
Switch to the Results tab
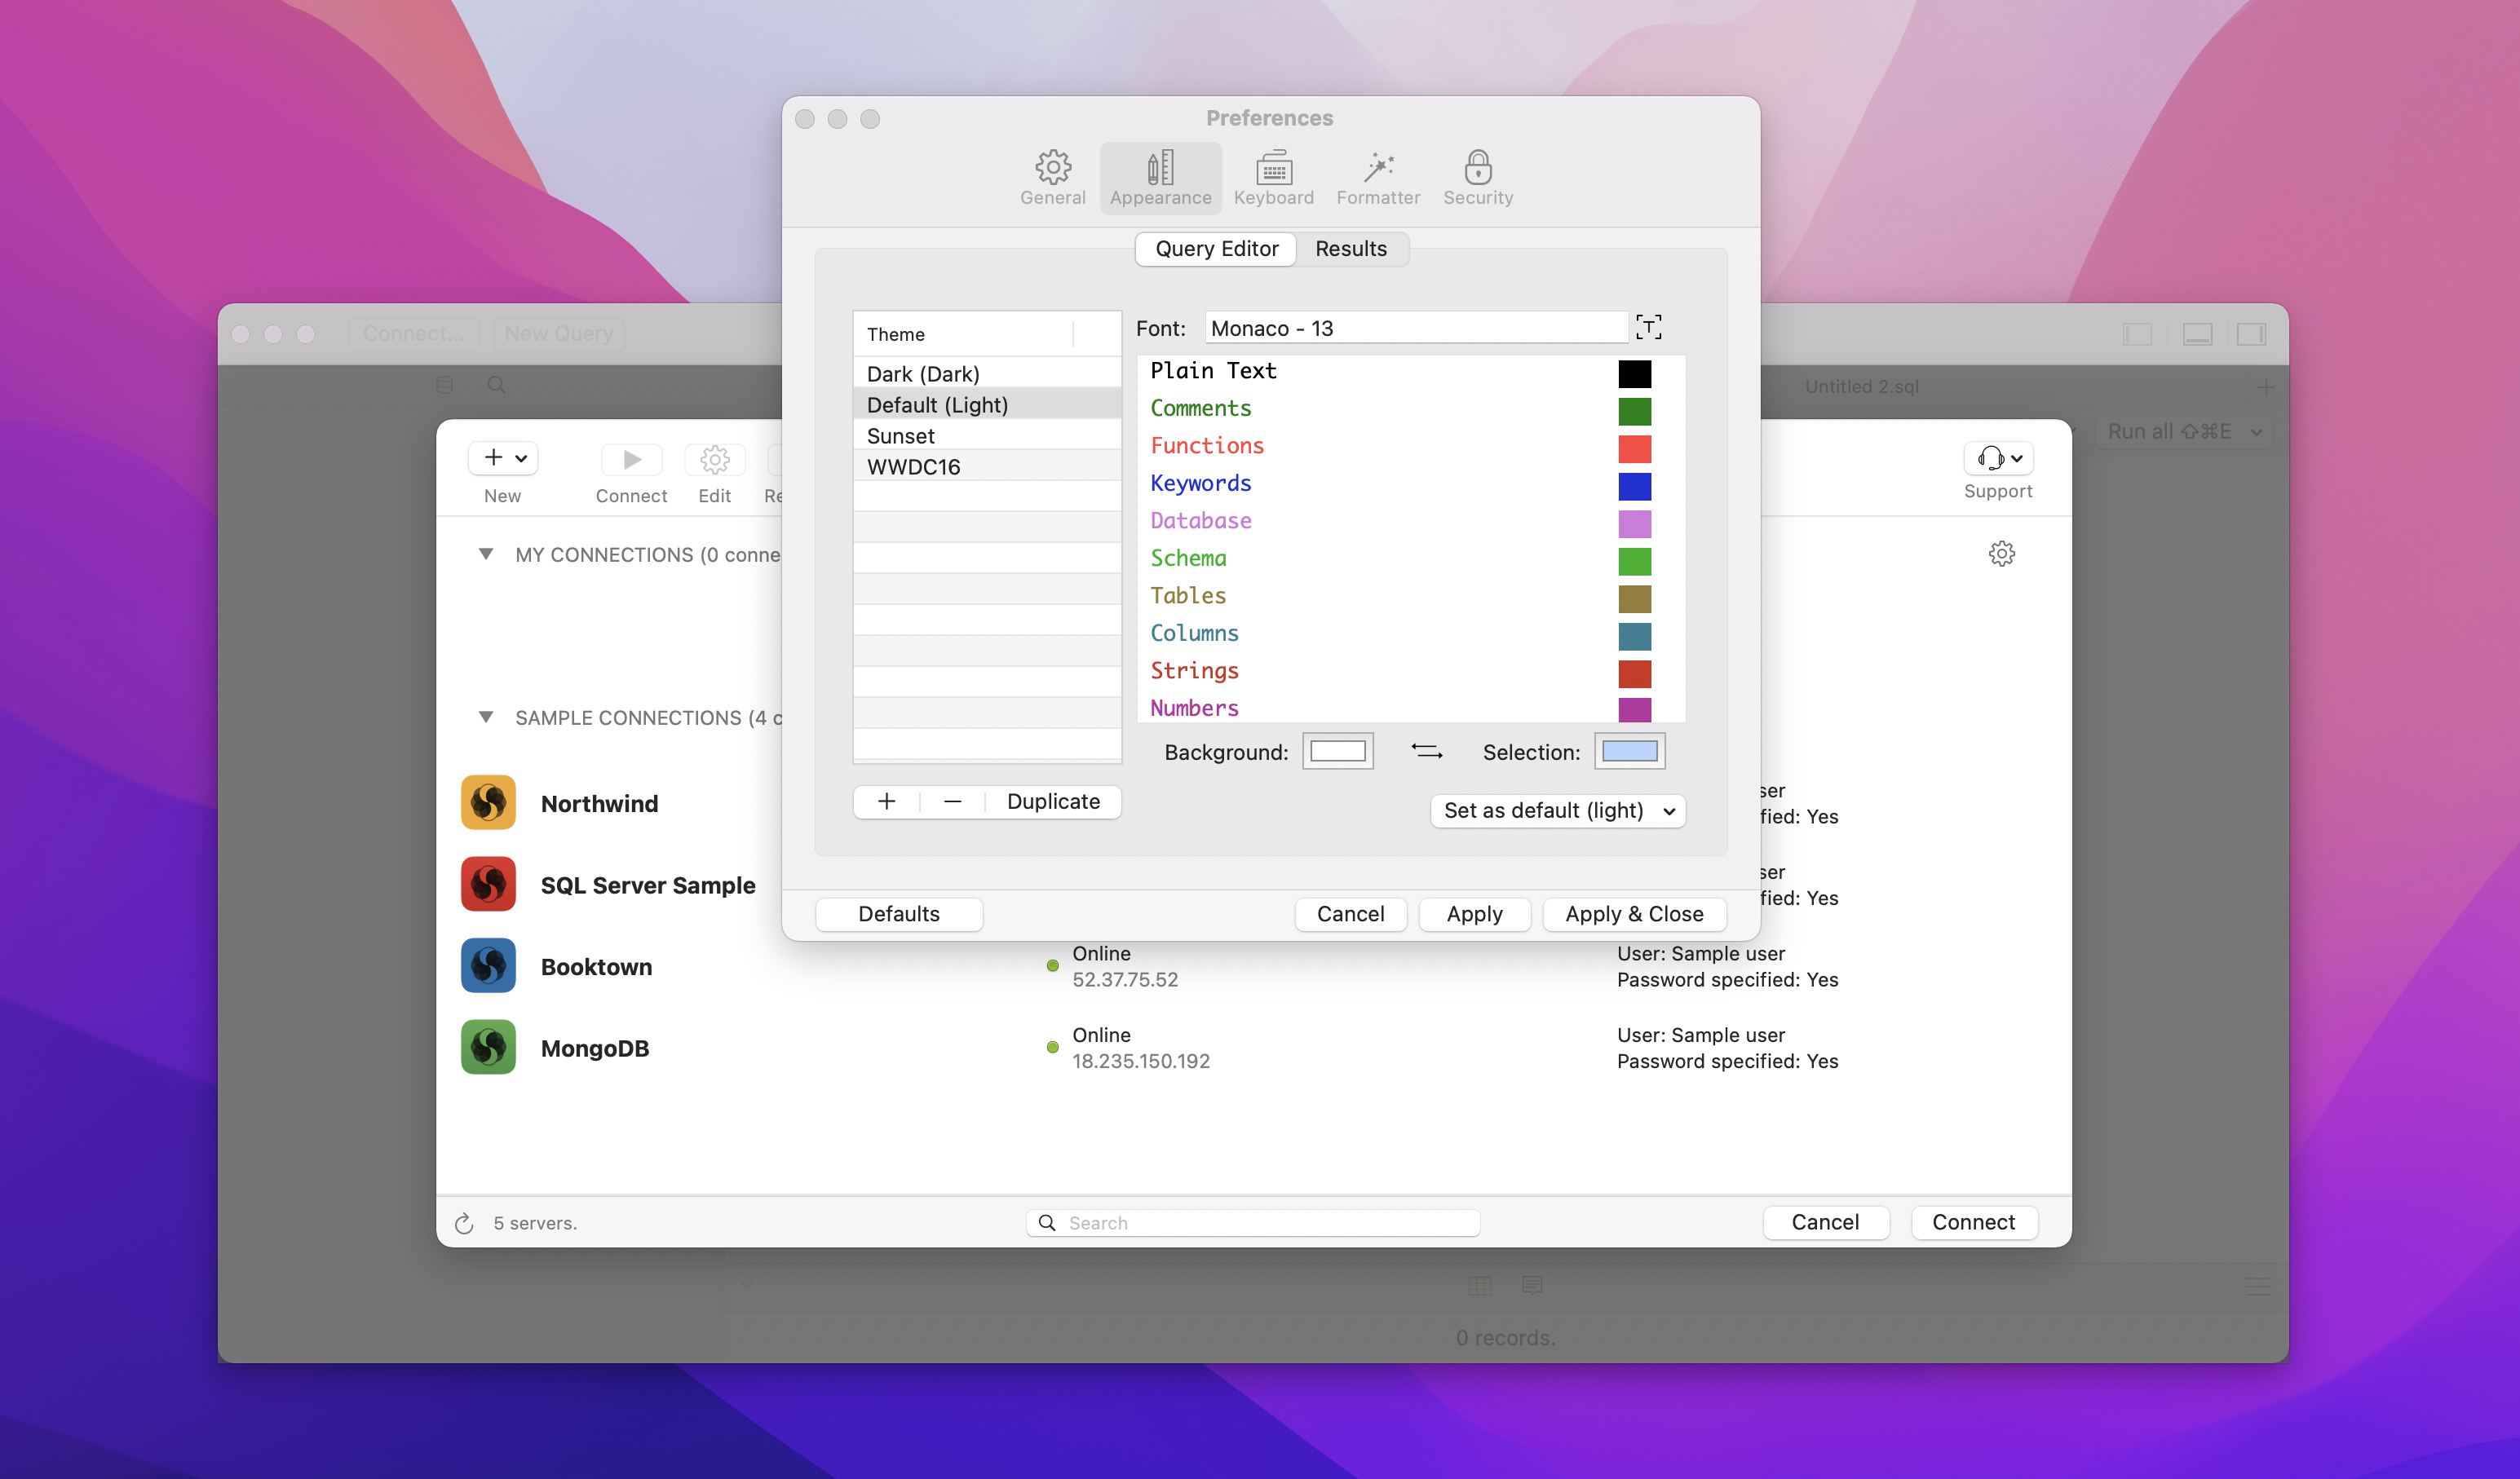[1350, 249]
